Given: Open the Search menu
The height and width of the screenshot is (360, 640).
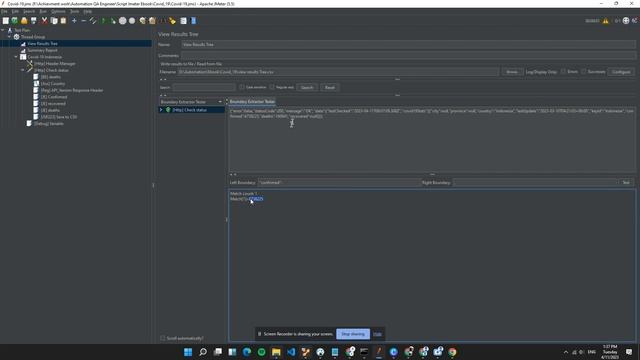Looking at the screenshot, I should (x=29, y=11).
